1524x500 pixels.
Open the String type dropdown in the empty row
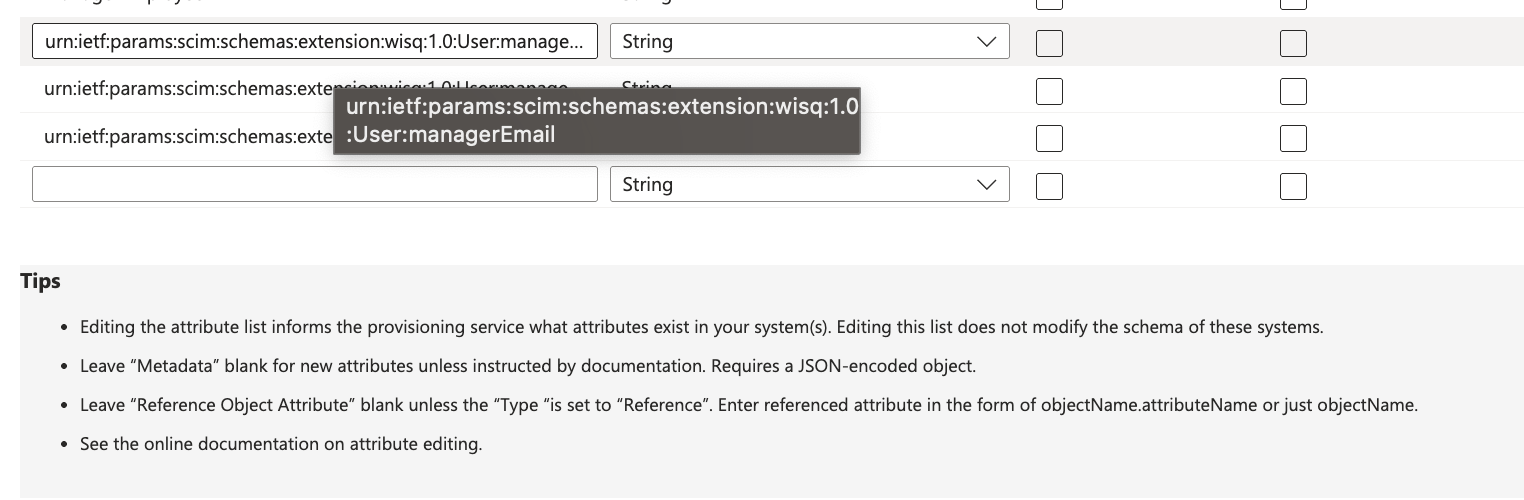pos(808,184)
